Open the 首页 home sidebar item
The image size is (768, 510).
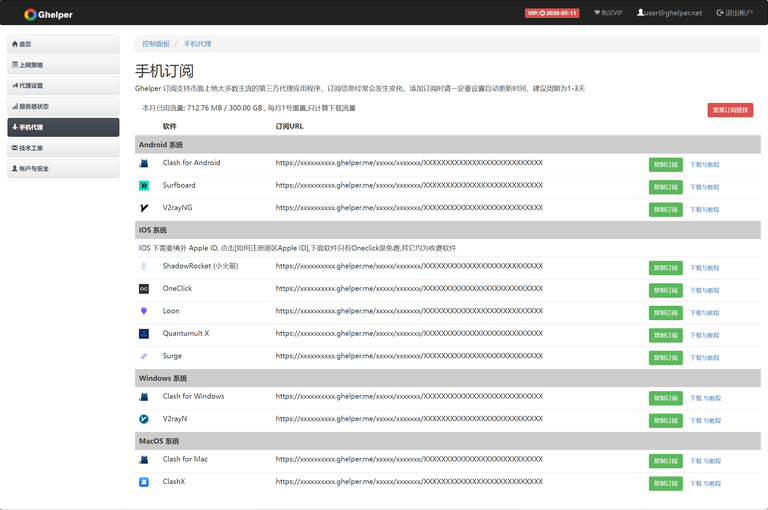pyautogui.click(x=63, y=44)
